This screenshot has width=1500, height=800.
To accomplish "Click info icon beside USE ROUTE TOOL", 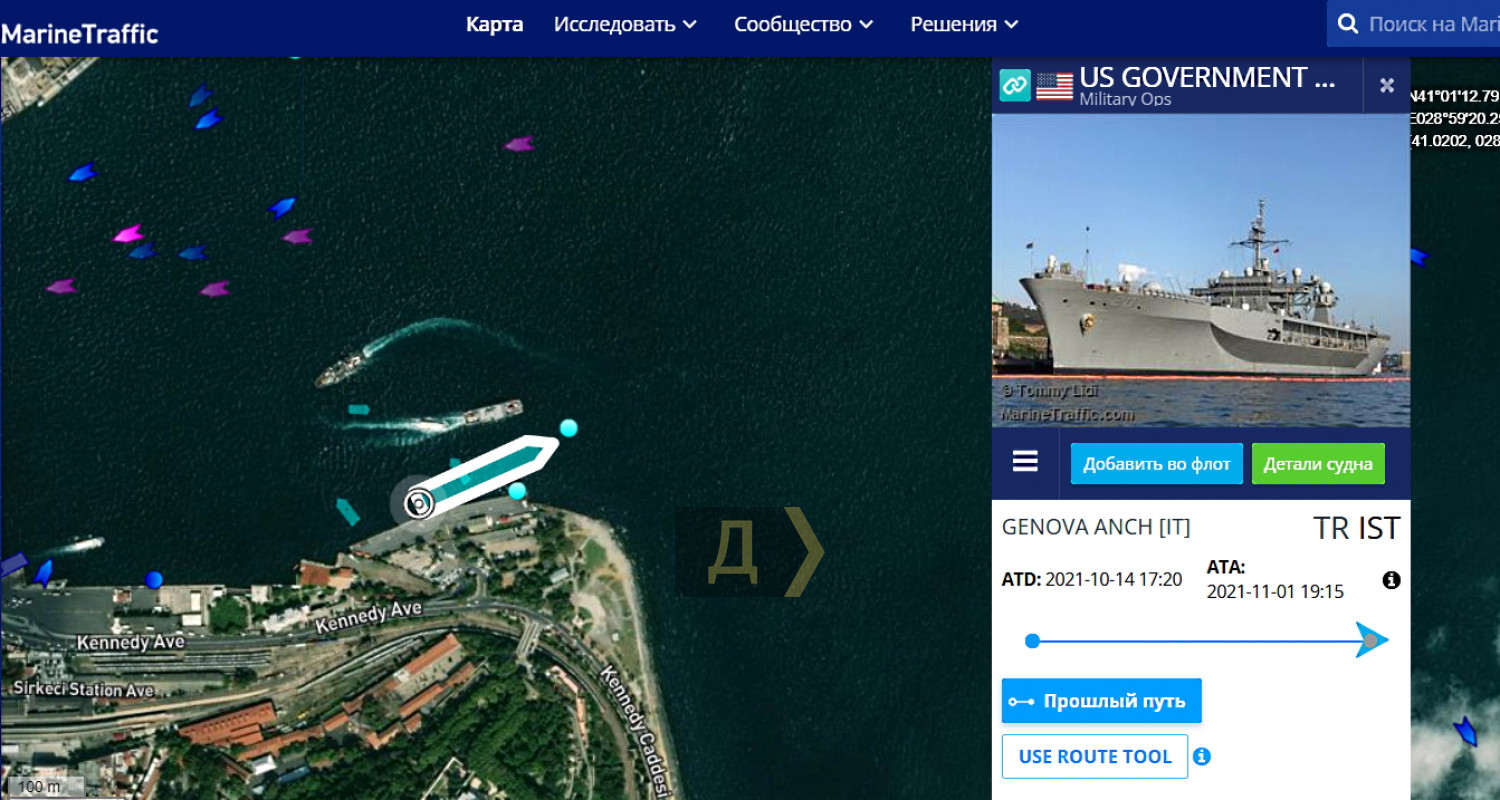I will [x=1202, y=756].
